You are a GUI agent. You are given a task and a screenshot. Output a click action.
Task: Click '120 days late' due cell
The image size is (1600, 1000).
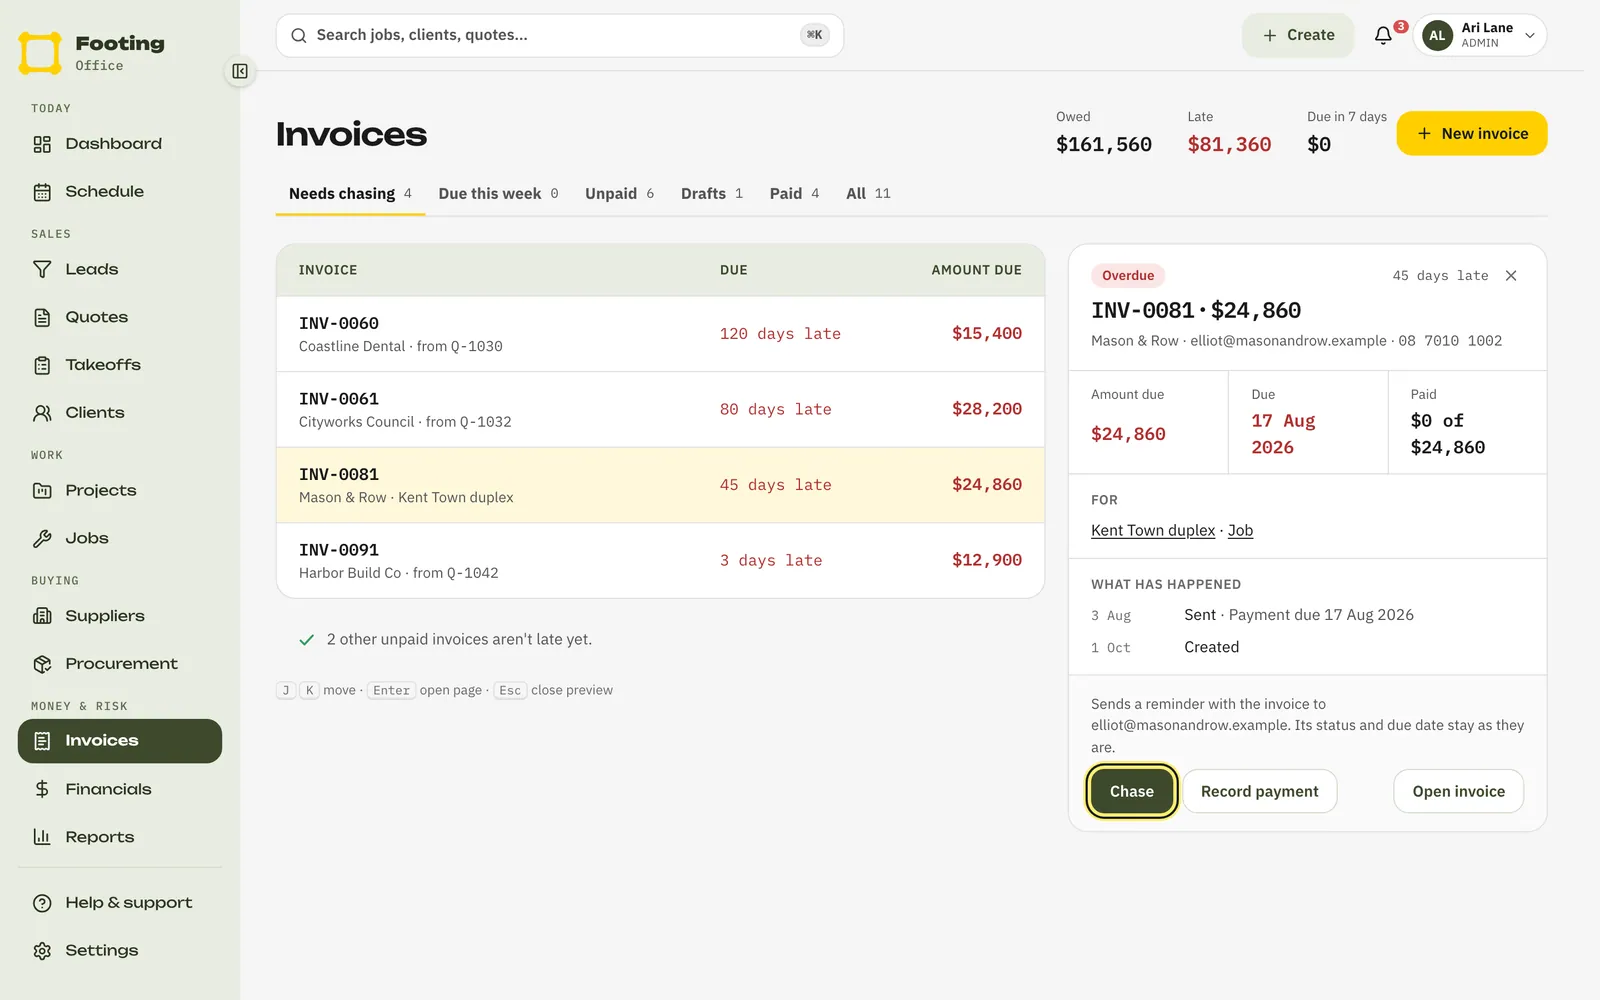(x=780, y=334)
